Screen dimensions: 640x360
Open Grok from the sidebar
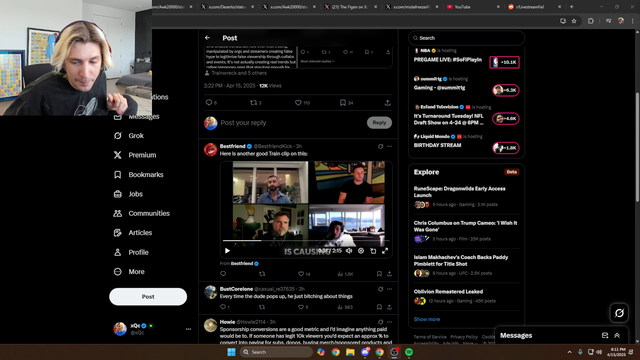tap(129, 136)
